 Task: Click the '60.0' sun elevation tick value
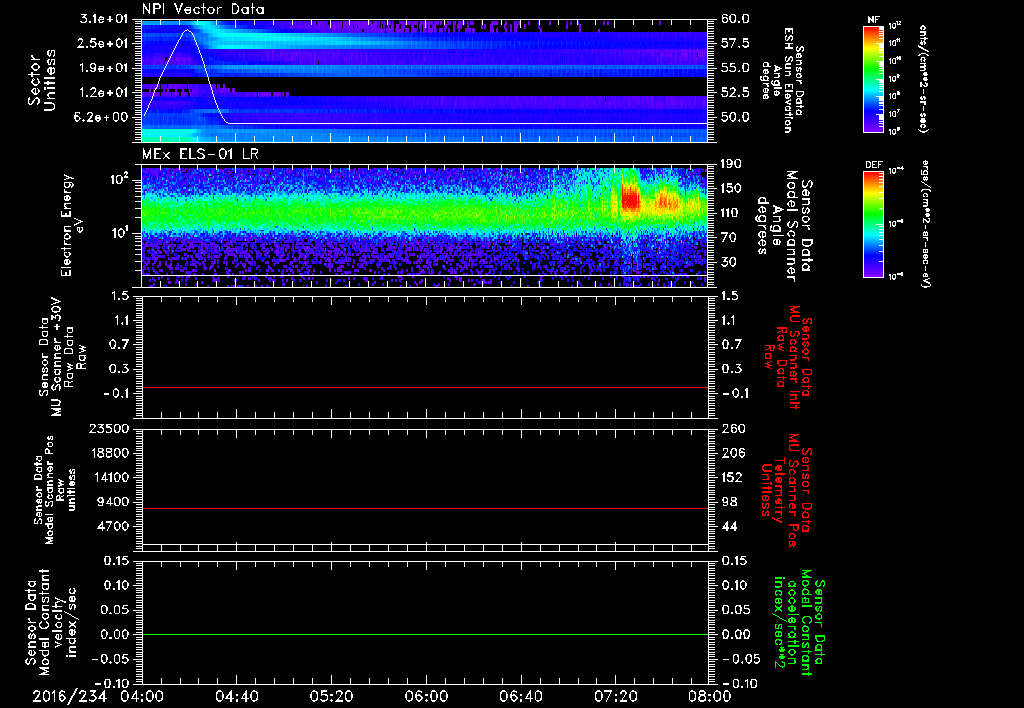pos(735,19)
